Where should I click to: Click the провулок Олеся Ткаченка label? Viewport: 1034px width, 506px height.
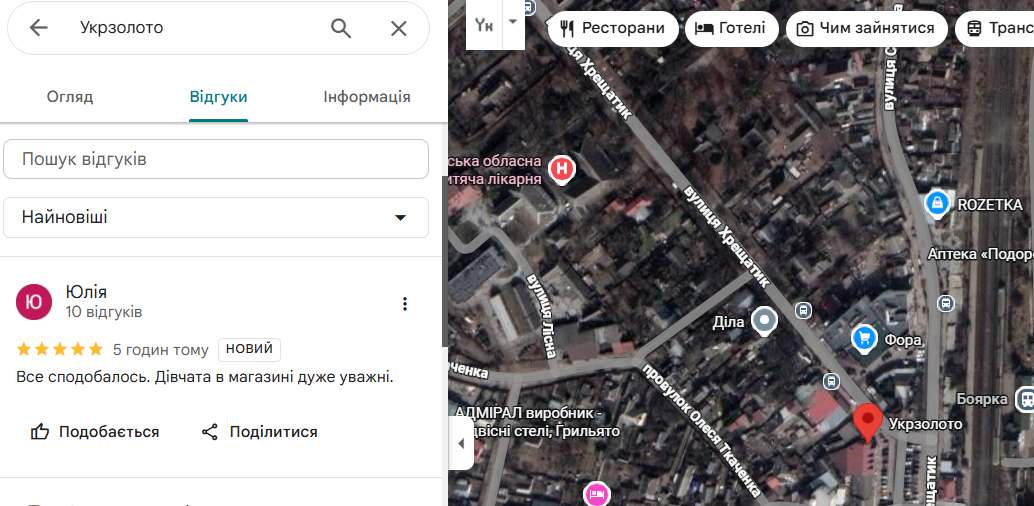coord(704,432)
